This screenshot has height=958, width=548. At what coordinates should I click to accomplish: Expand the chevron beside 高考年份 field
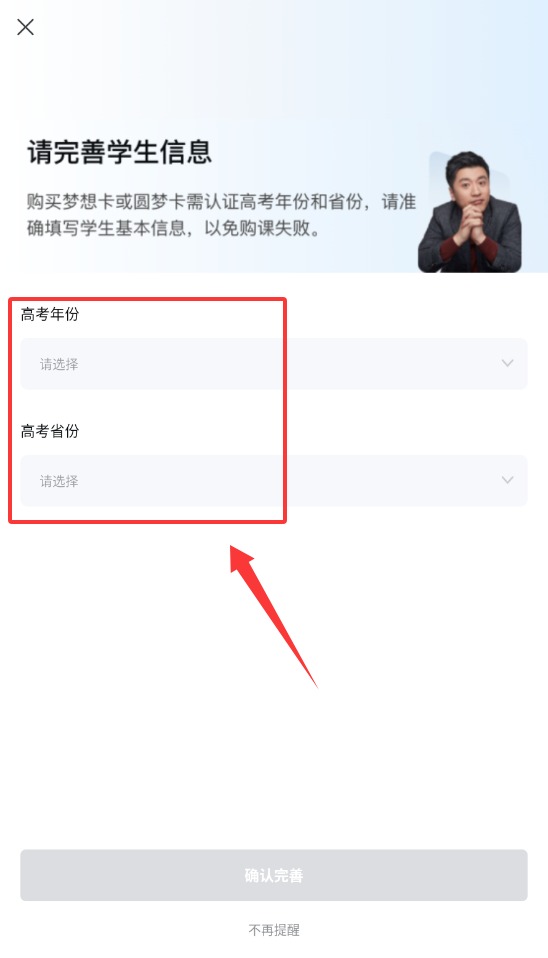[507, 363]
